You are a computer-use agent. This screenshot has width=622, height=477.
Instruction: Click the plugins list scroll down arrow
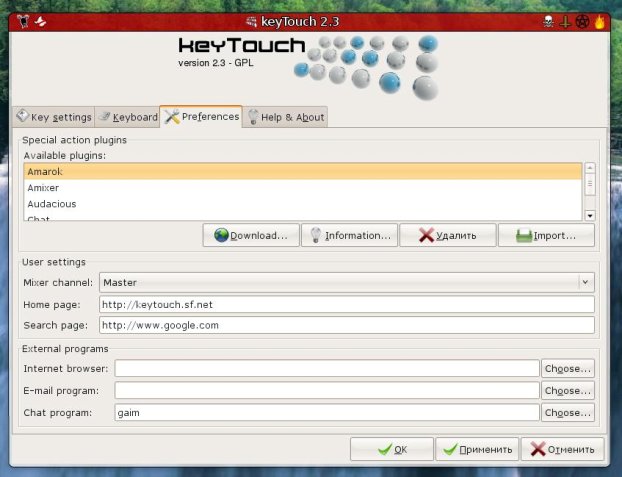pos(590,215)
